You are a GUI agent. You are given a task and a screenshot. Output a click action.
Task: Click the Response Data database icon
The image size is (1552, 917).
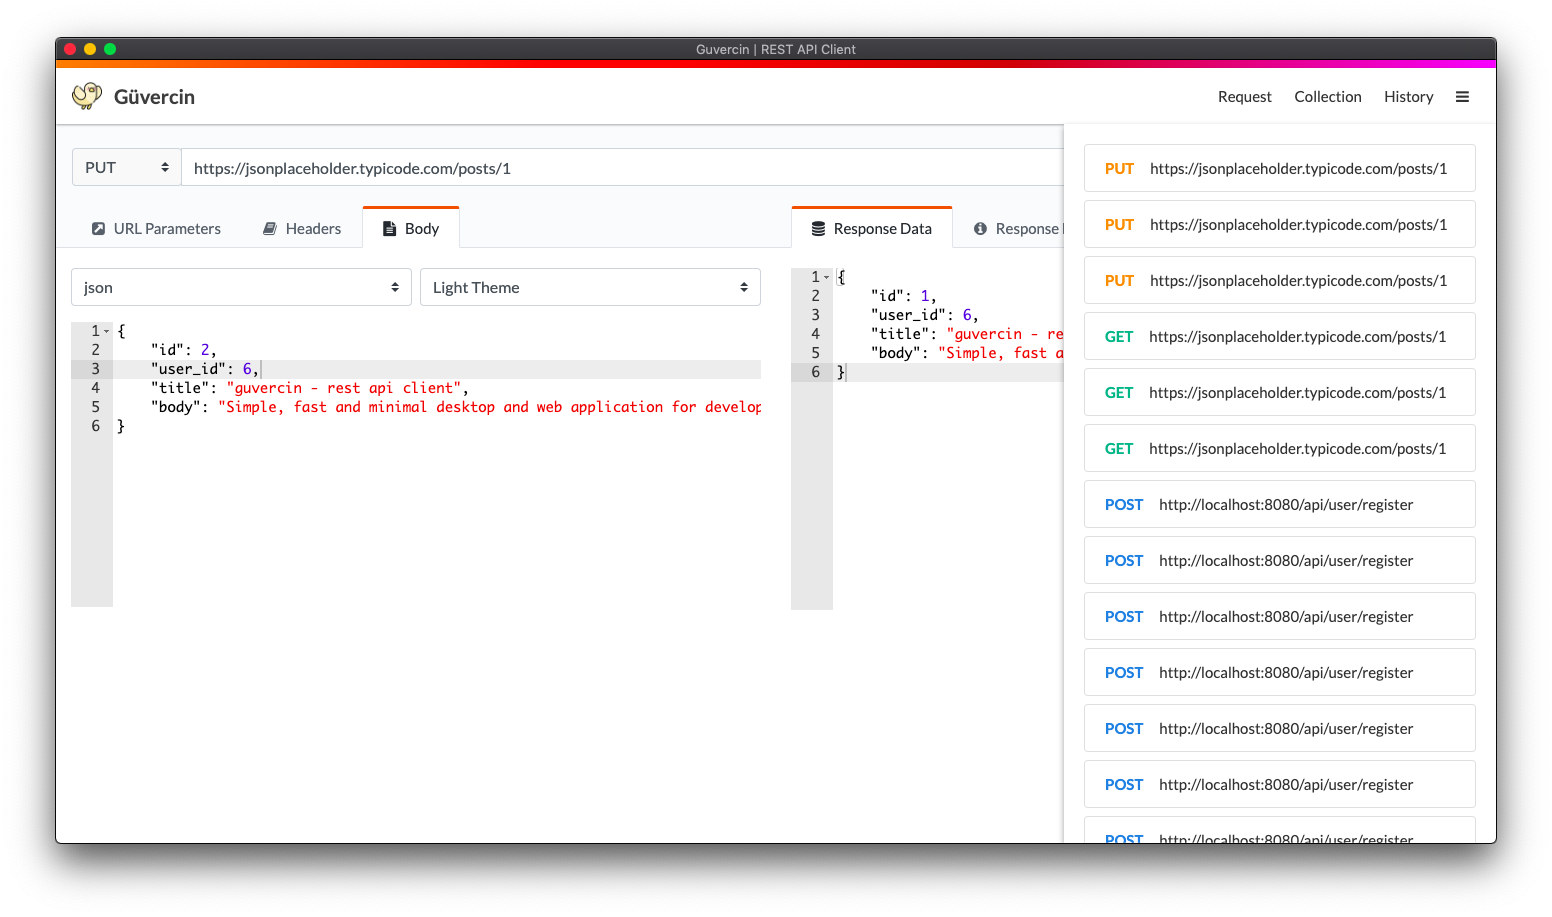click(818, 229)
